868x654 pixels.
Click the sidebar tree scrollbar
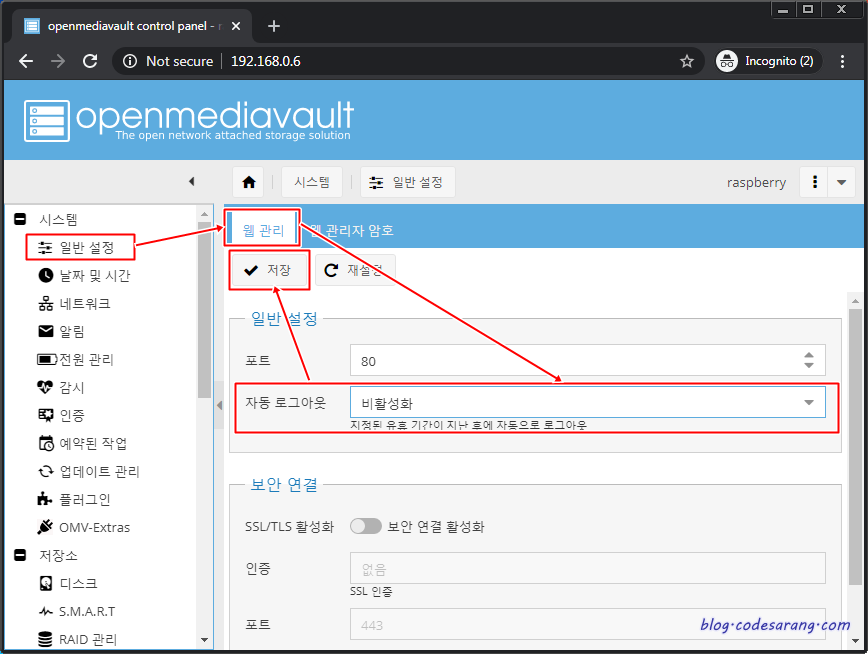(x=204, y=310)
